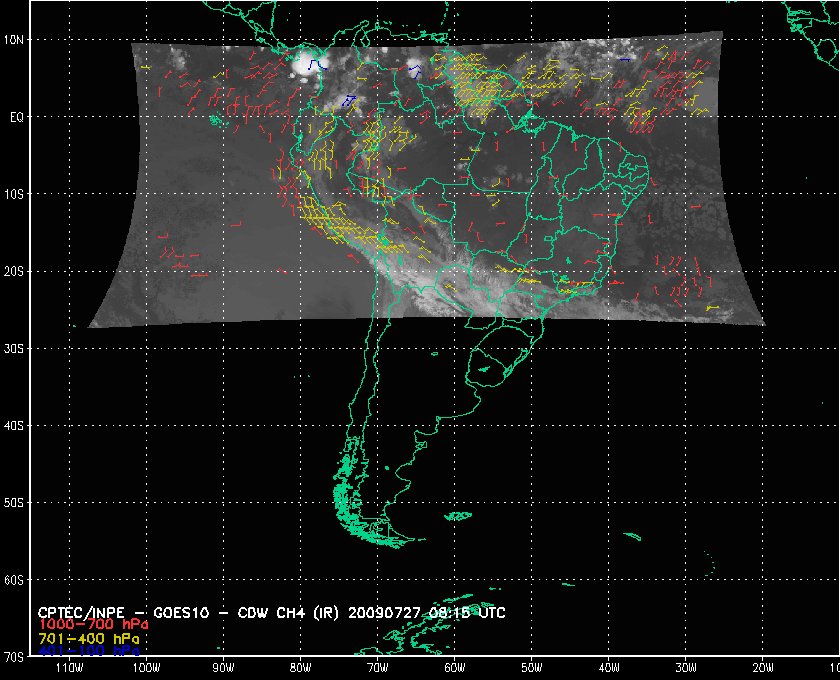The height and width of the screenshot is (680, 840).
Task: Click the 30W longitude label
Action: pos(686,668)
